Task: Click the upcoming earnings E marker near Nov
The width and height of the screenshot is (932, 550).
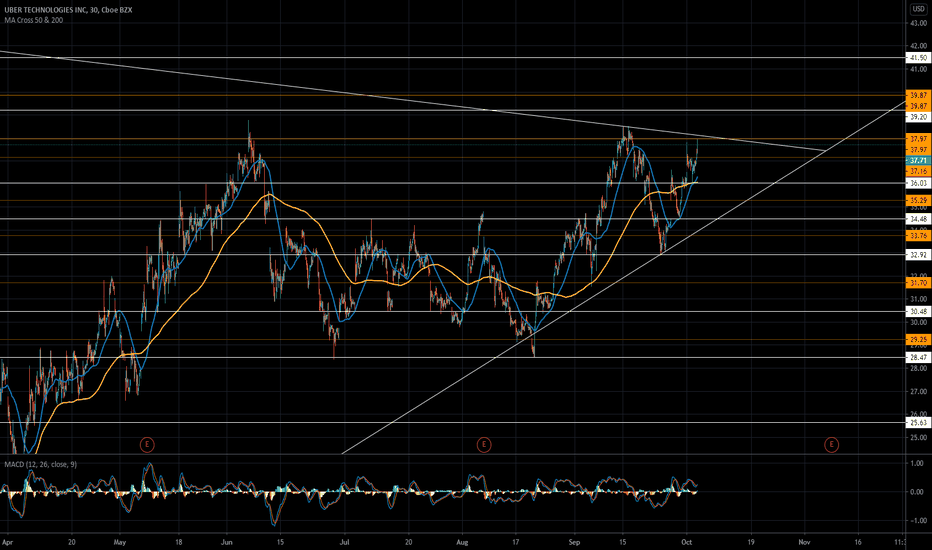Action: [831, 444]
